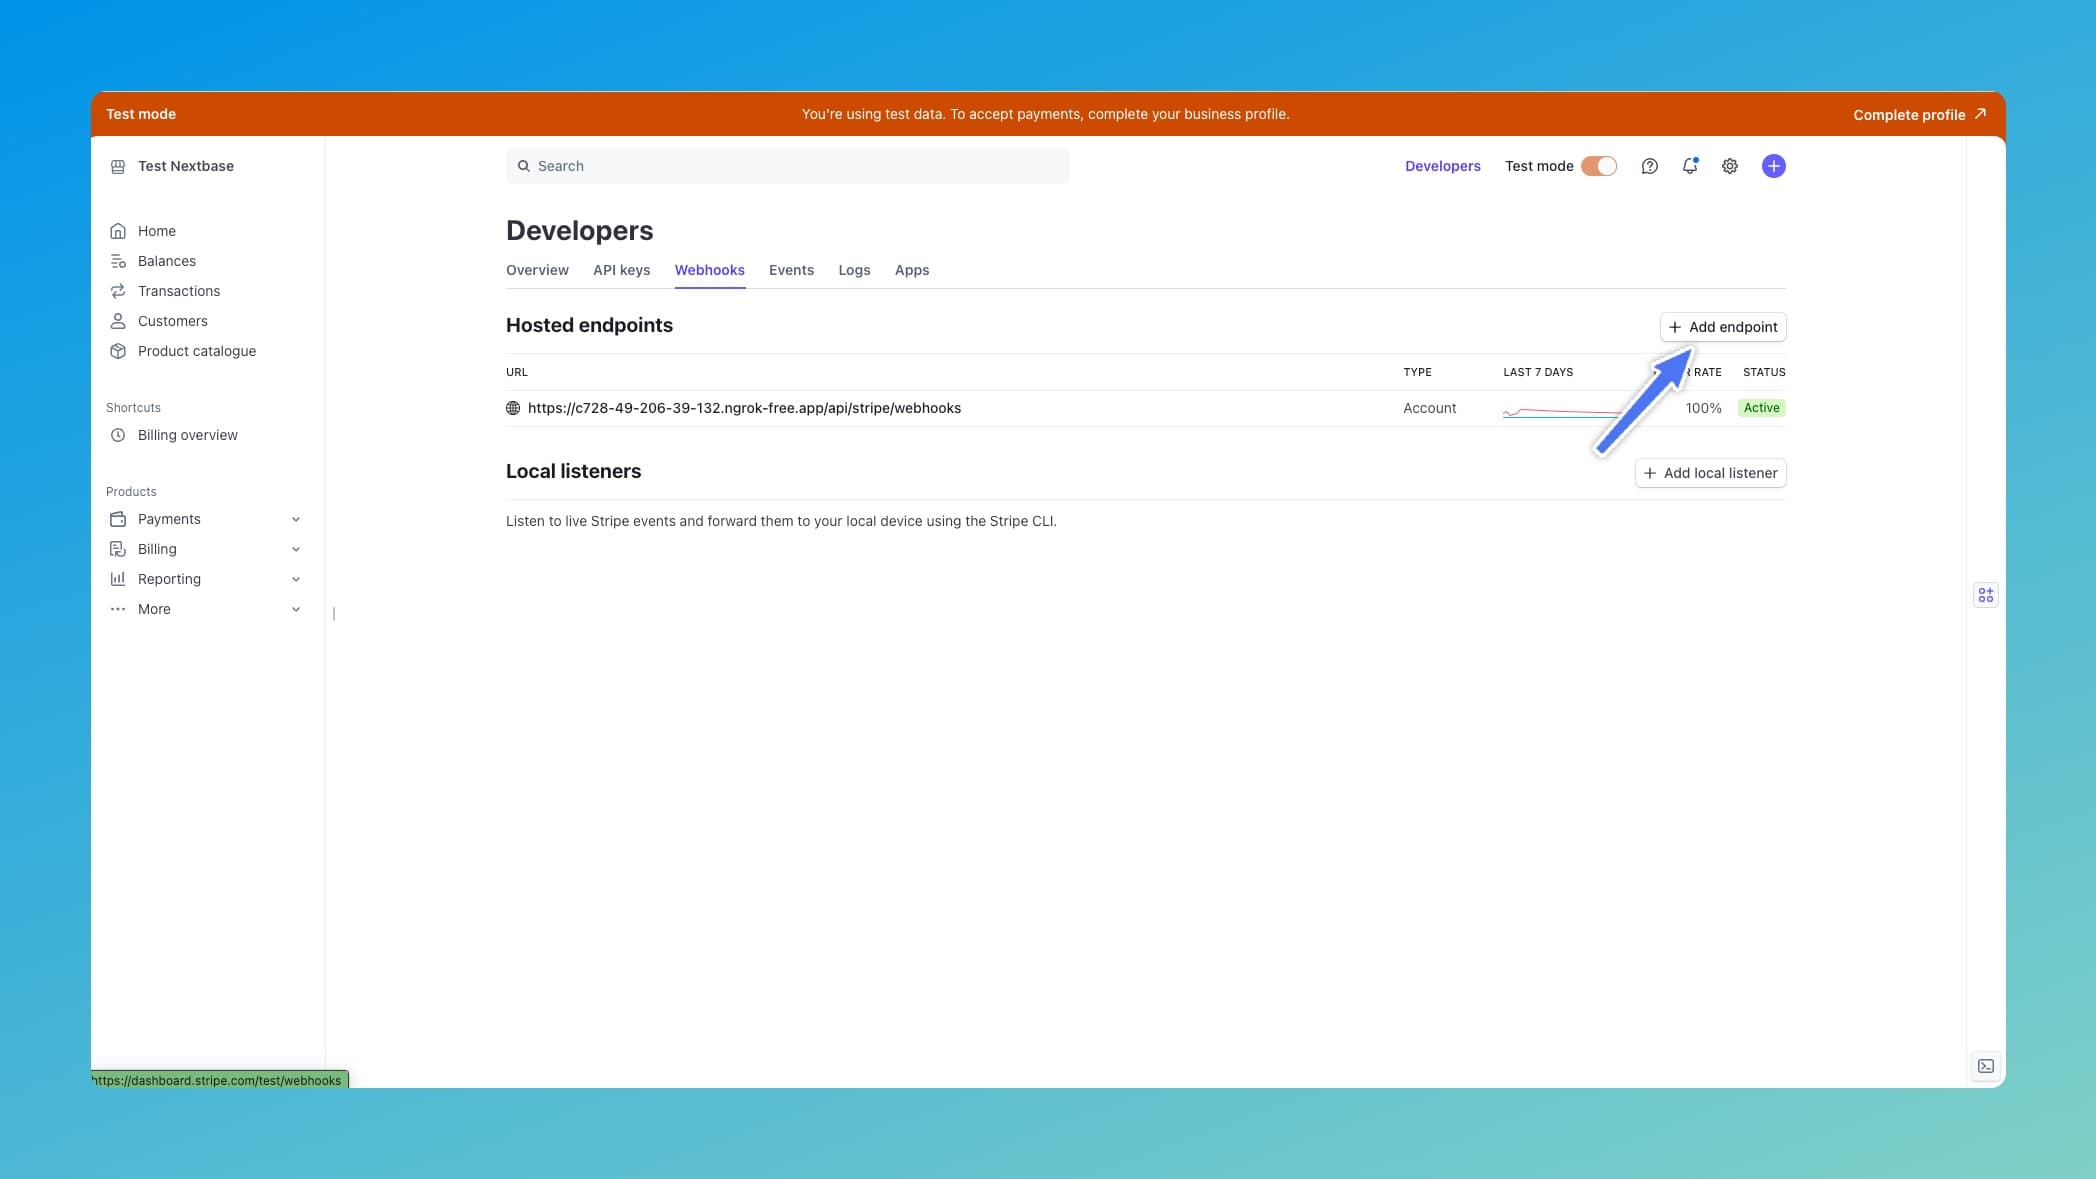Click the ngrok webhook endpoint URL
The height and width of the screenshot is (1179, 2096).
[744, 407]
